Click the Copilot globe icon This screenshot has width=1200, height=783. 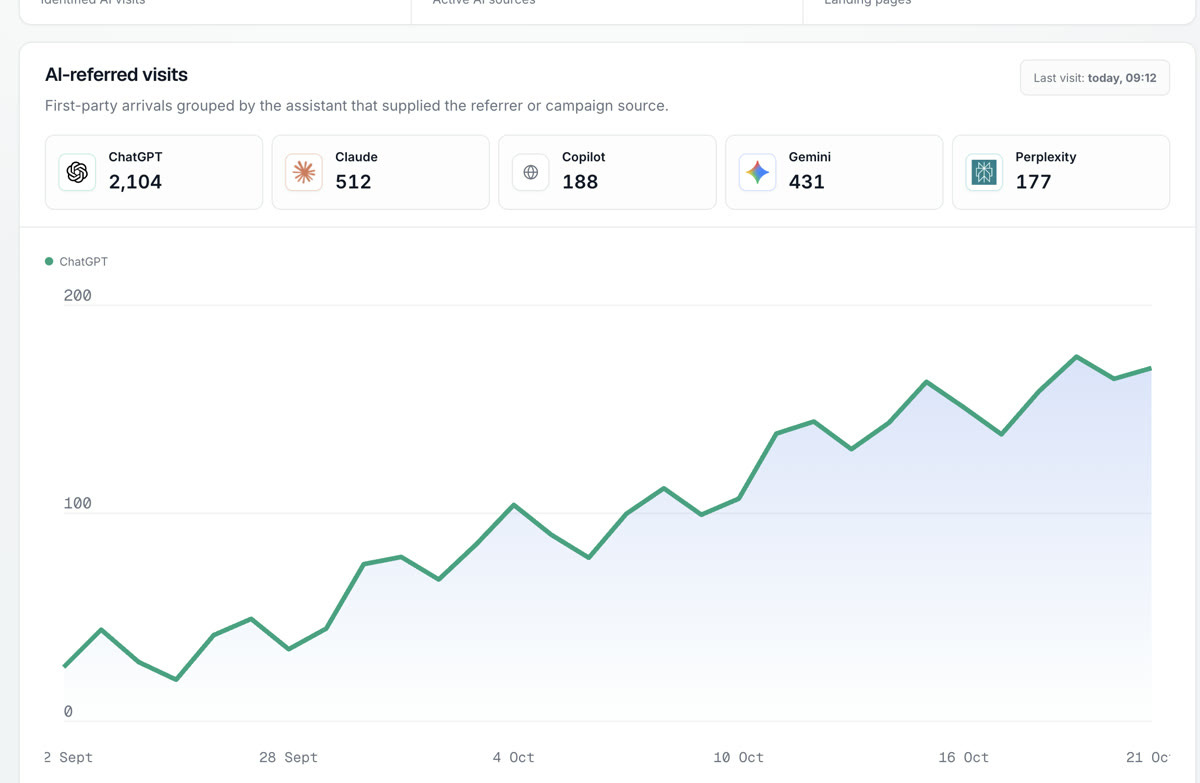(531, 172)
